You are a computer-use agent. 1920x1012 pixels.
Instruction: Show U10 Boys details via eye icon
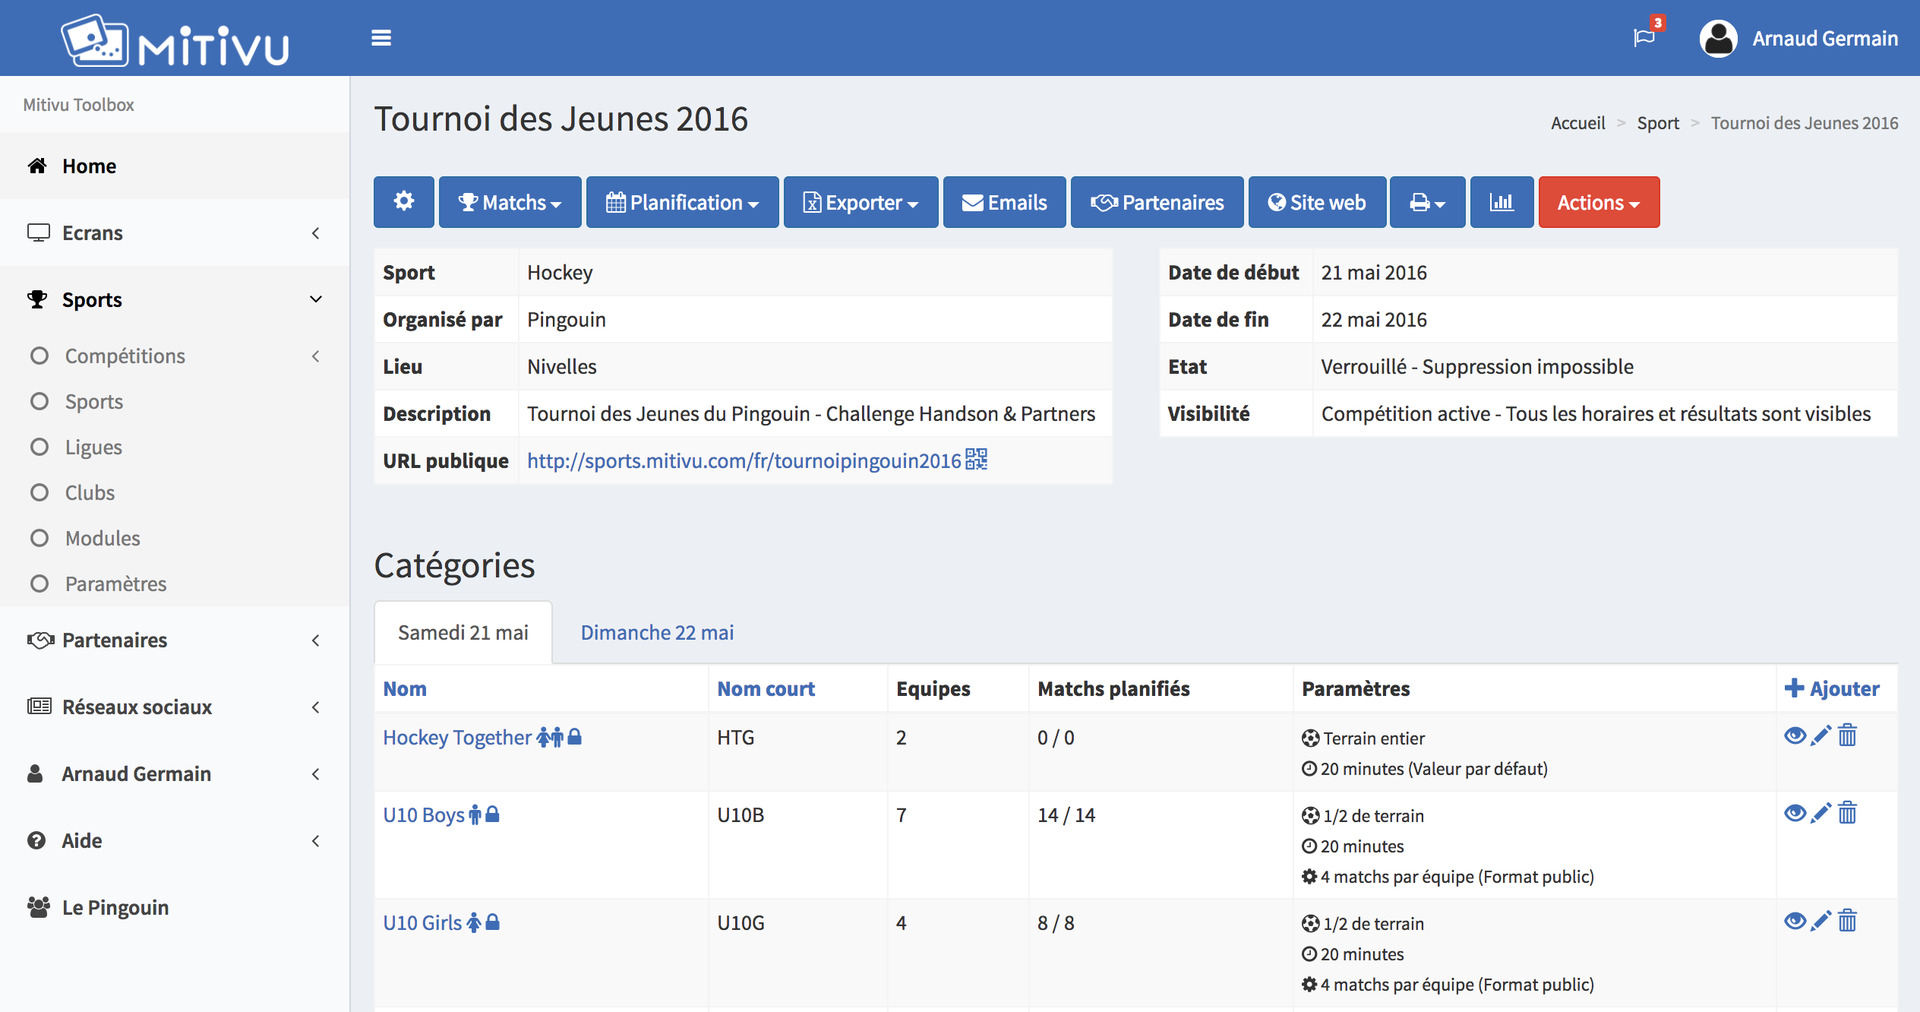point(1794,813)
